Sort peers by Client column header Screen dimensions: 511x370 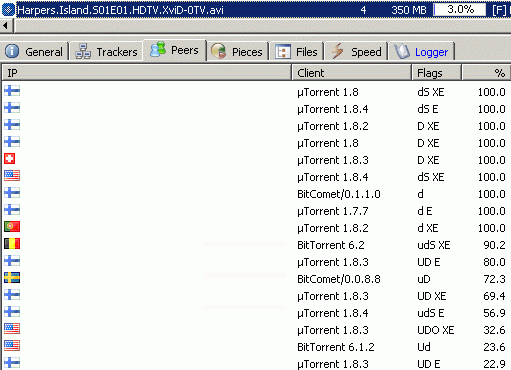352,73
